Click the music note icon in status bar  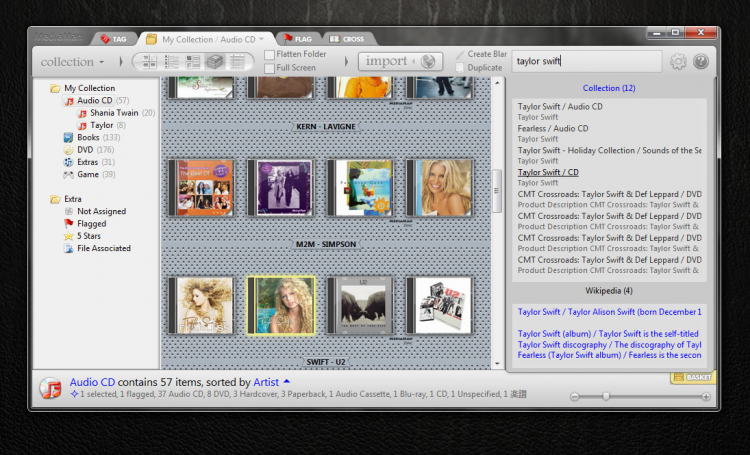(51, 388)
